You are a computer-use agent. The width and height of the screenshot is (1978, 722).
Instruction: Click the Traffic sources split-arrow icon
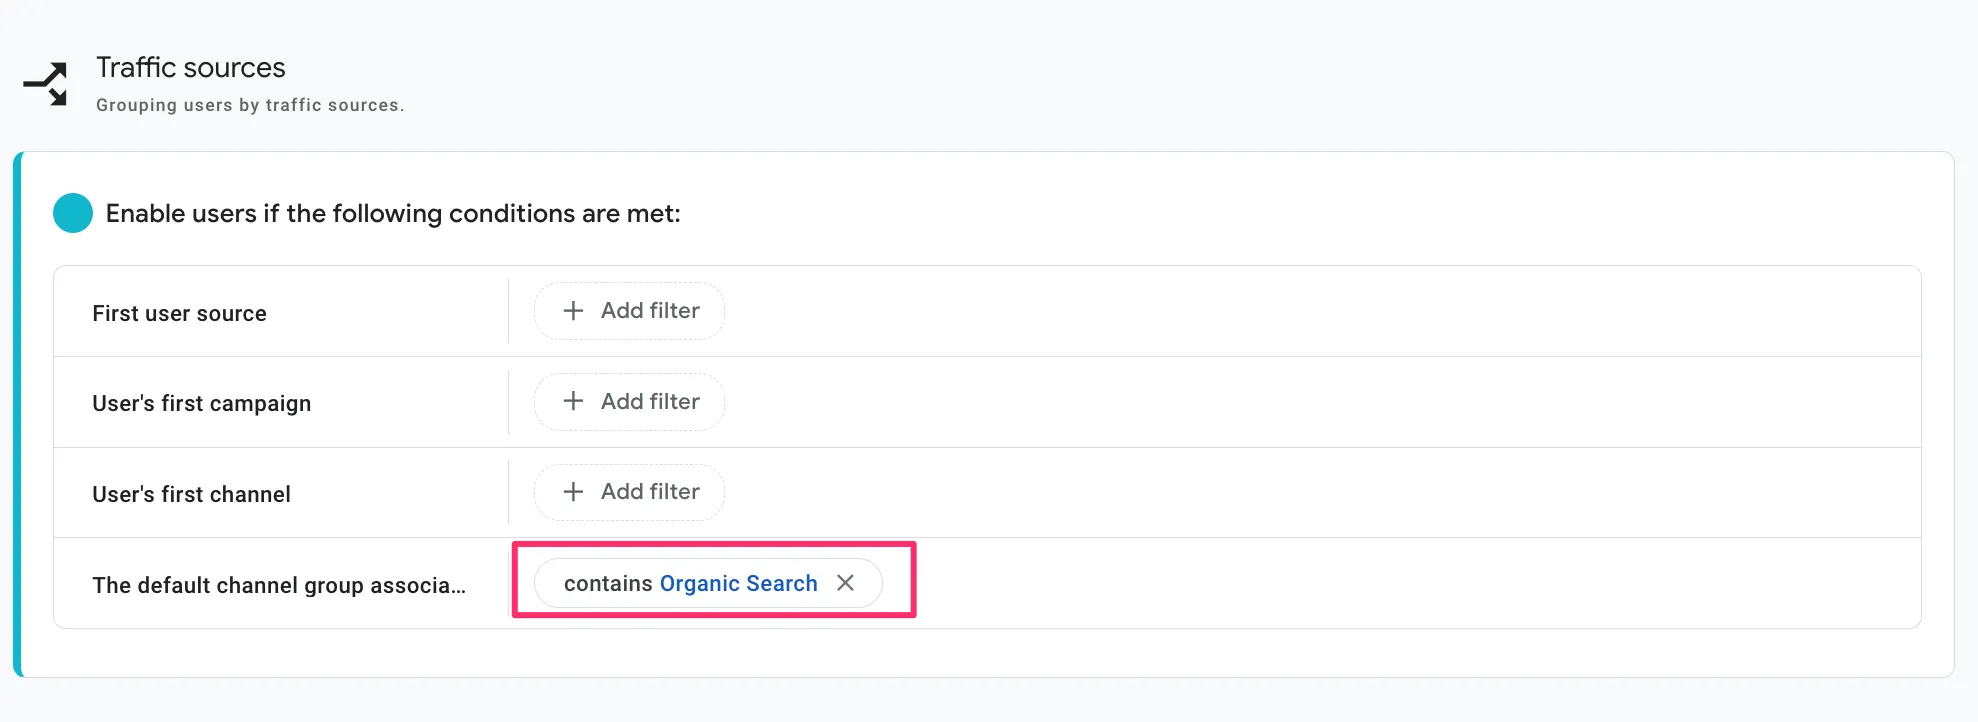(46, 84)
